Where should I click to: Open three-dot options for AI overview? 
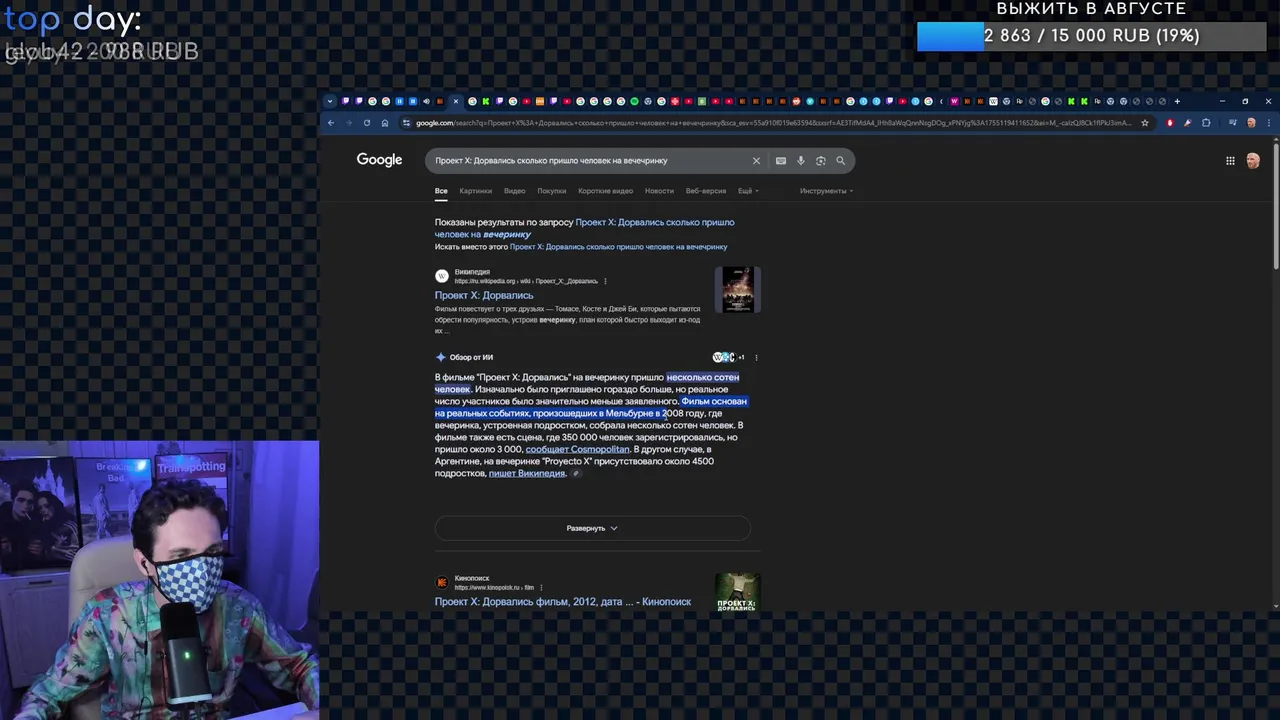click(x=756, y=357)
